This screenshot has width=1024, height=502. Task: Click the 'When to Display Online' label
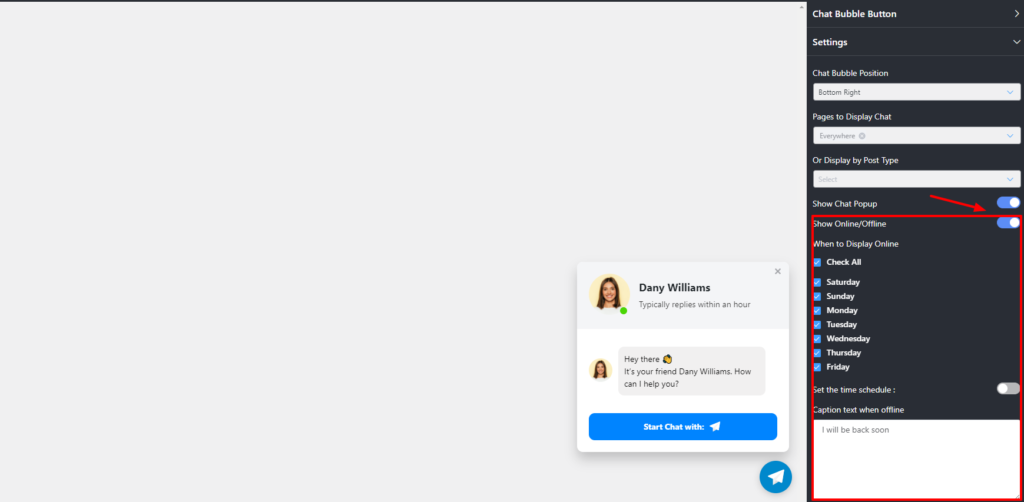click(x=856, y=243)
